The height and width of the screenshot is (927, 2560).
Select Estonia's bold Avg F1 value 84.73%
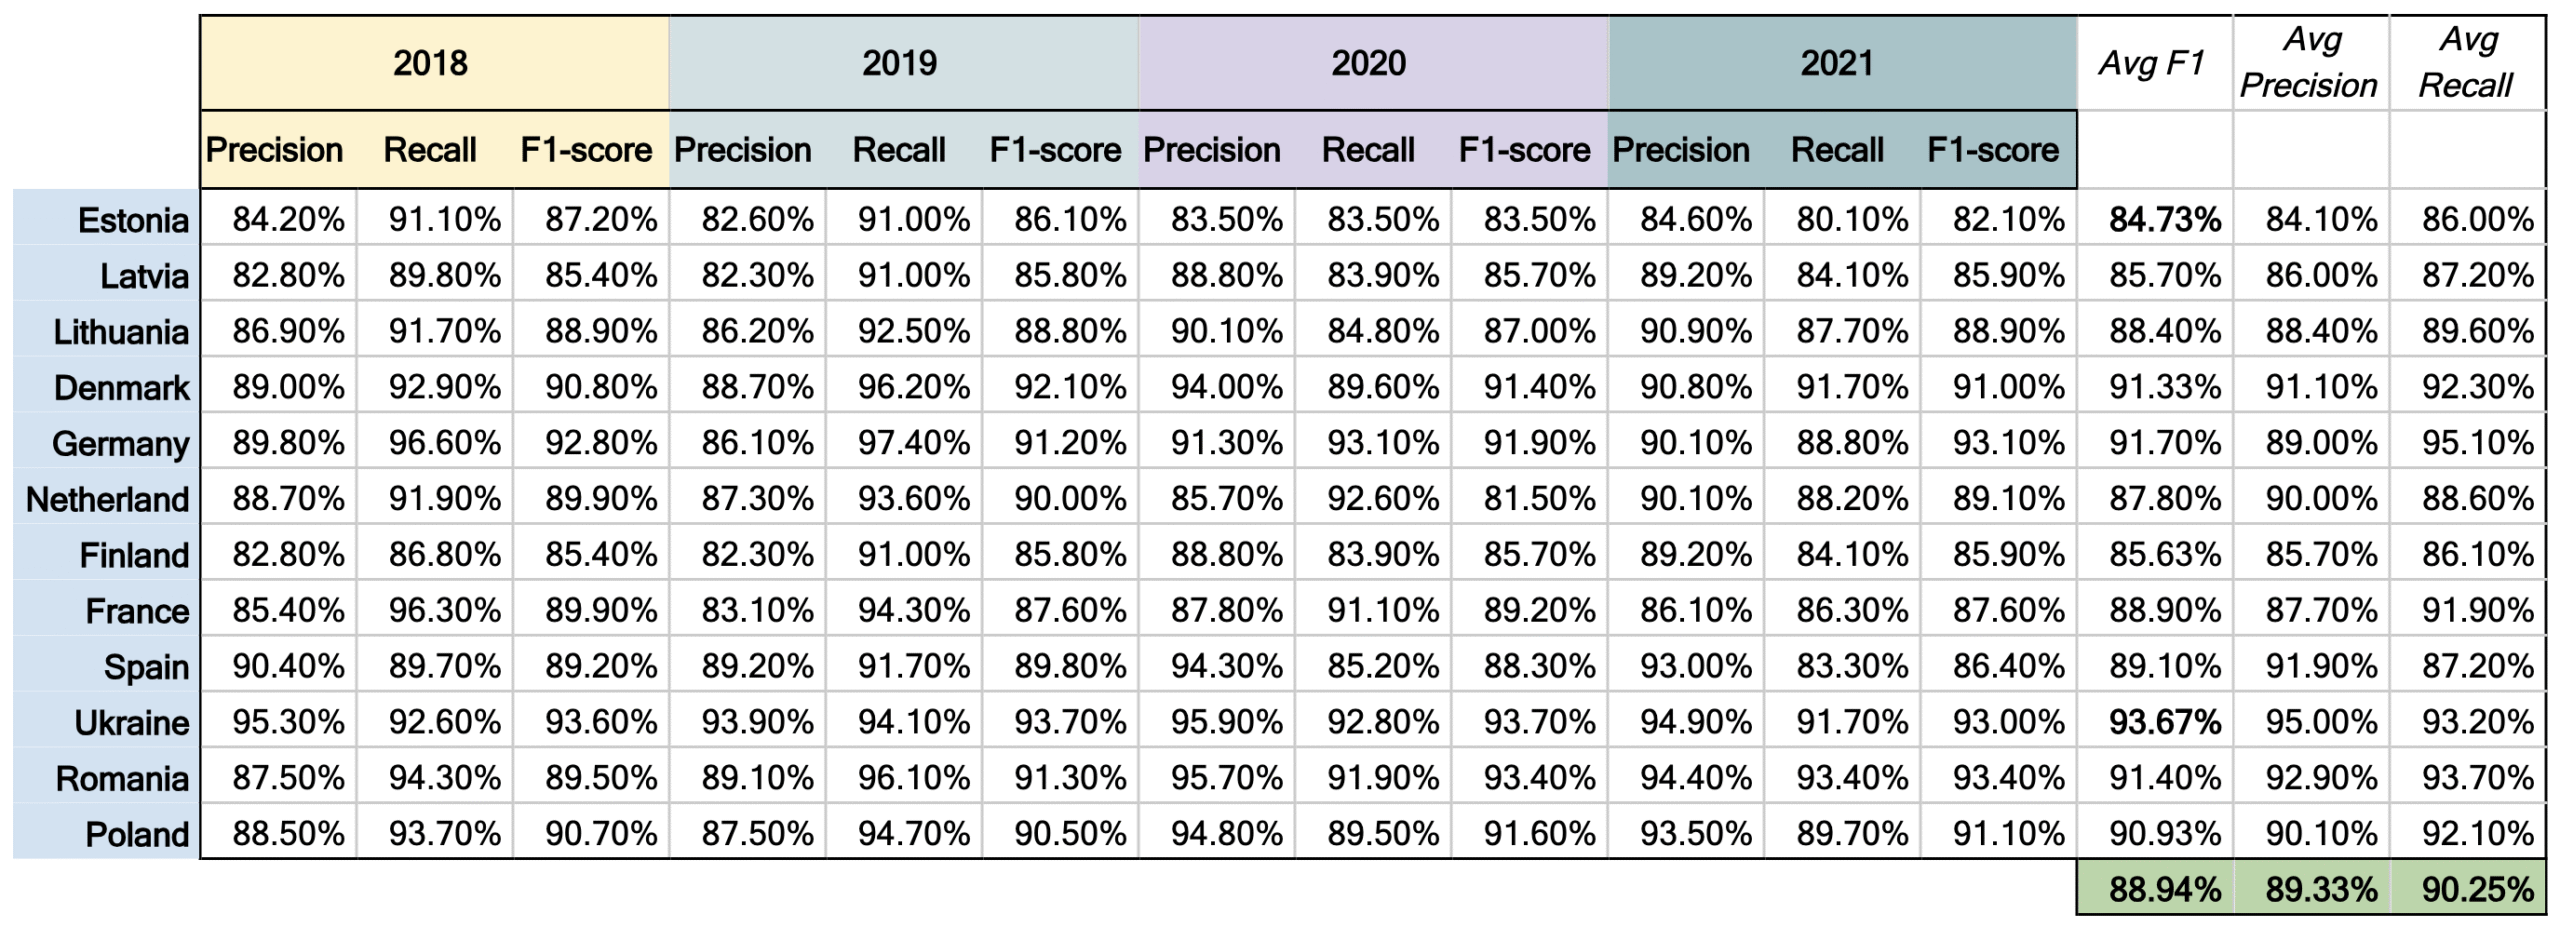pos(2165,219)
